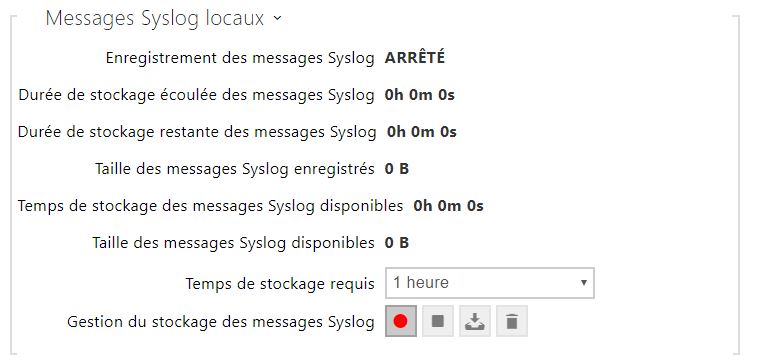The width and height of the screenshot is (759, 363).
Task: Stop Syslog message recording with the square button
Action: tap(438, 321)
